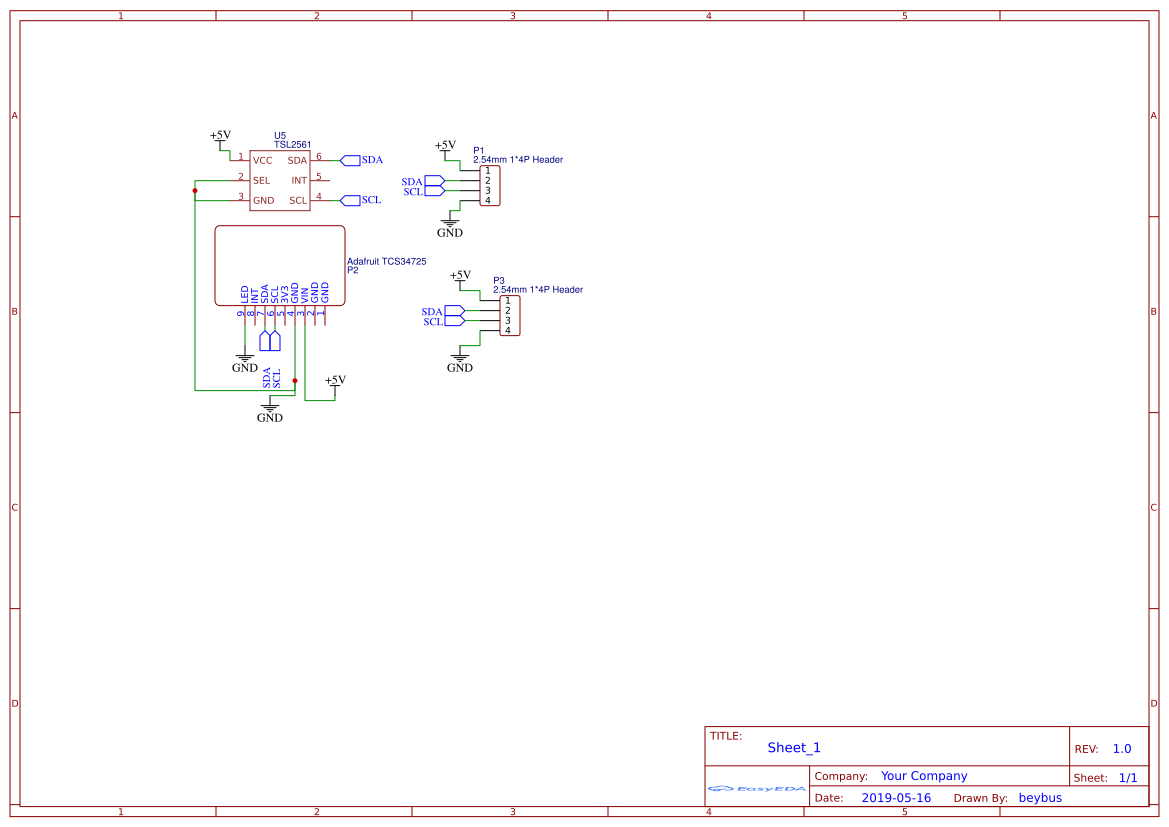Click P1's "2.54mm 1*4P Header" label

point(518,160)
